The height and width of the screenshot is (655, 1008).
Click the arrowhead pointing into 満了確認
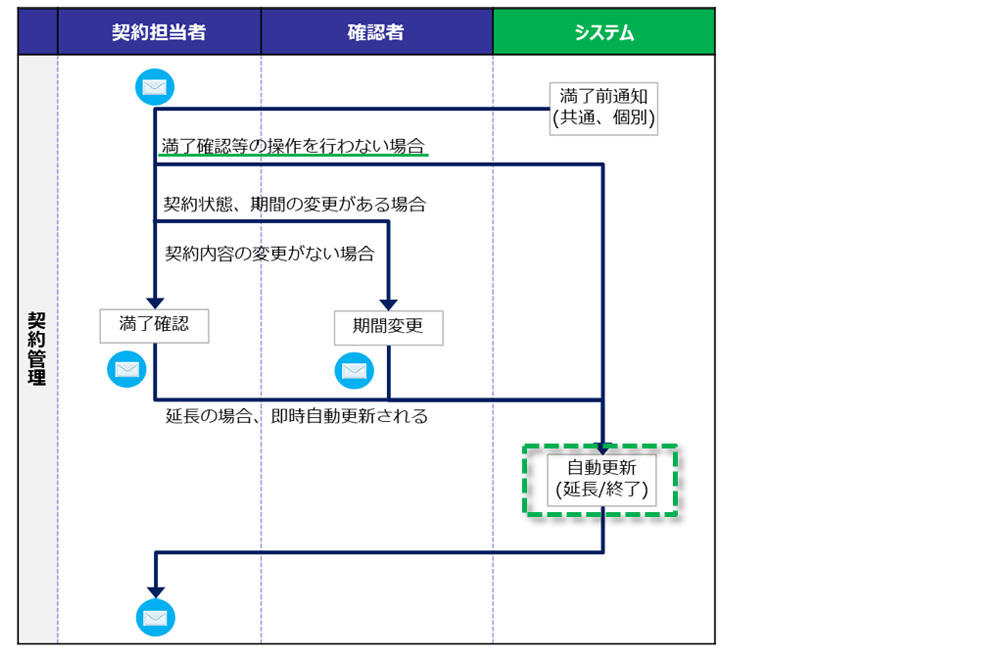pyautogui.click(x=155, y=300)
